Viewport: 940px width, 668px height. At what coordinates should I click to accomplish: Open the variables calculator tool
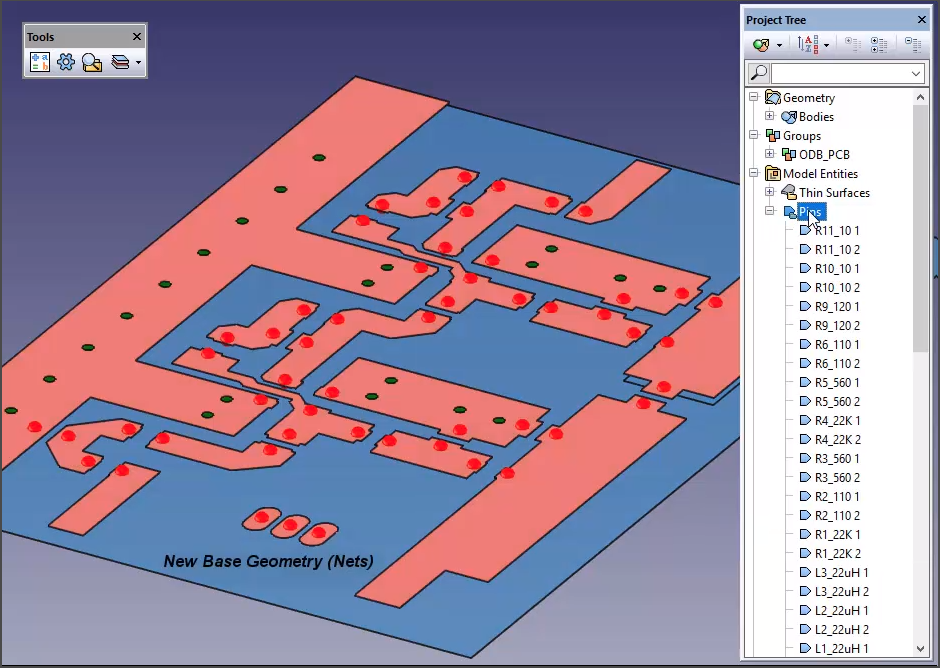40,62
